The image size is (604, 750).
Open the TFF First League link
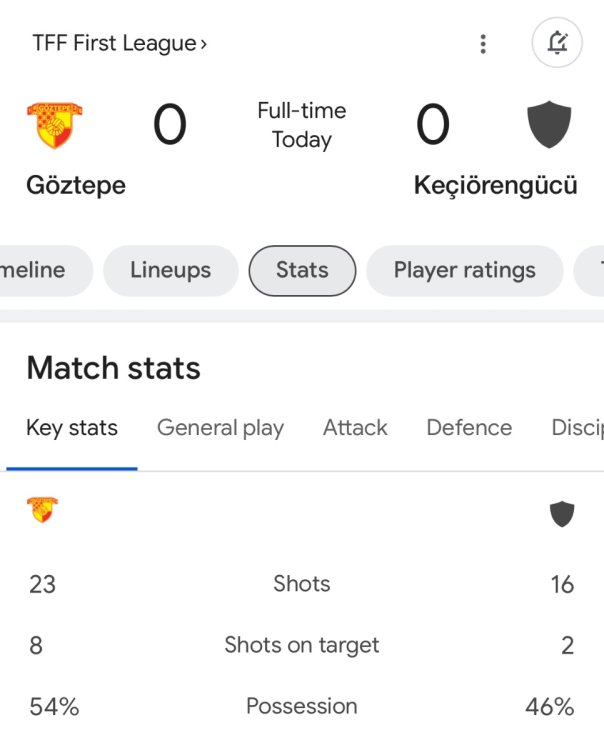pyautogui.click(x=119, y=44)
